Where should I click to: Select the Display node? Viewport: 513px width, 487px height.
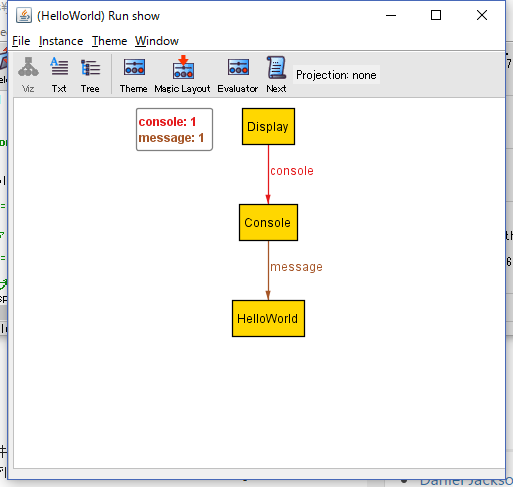268,127
